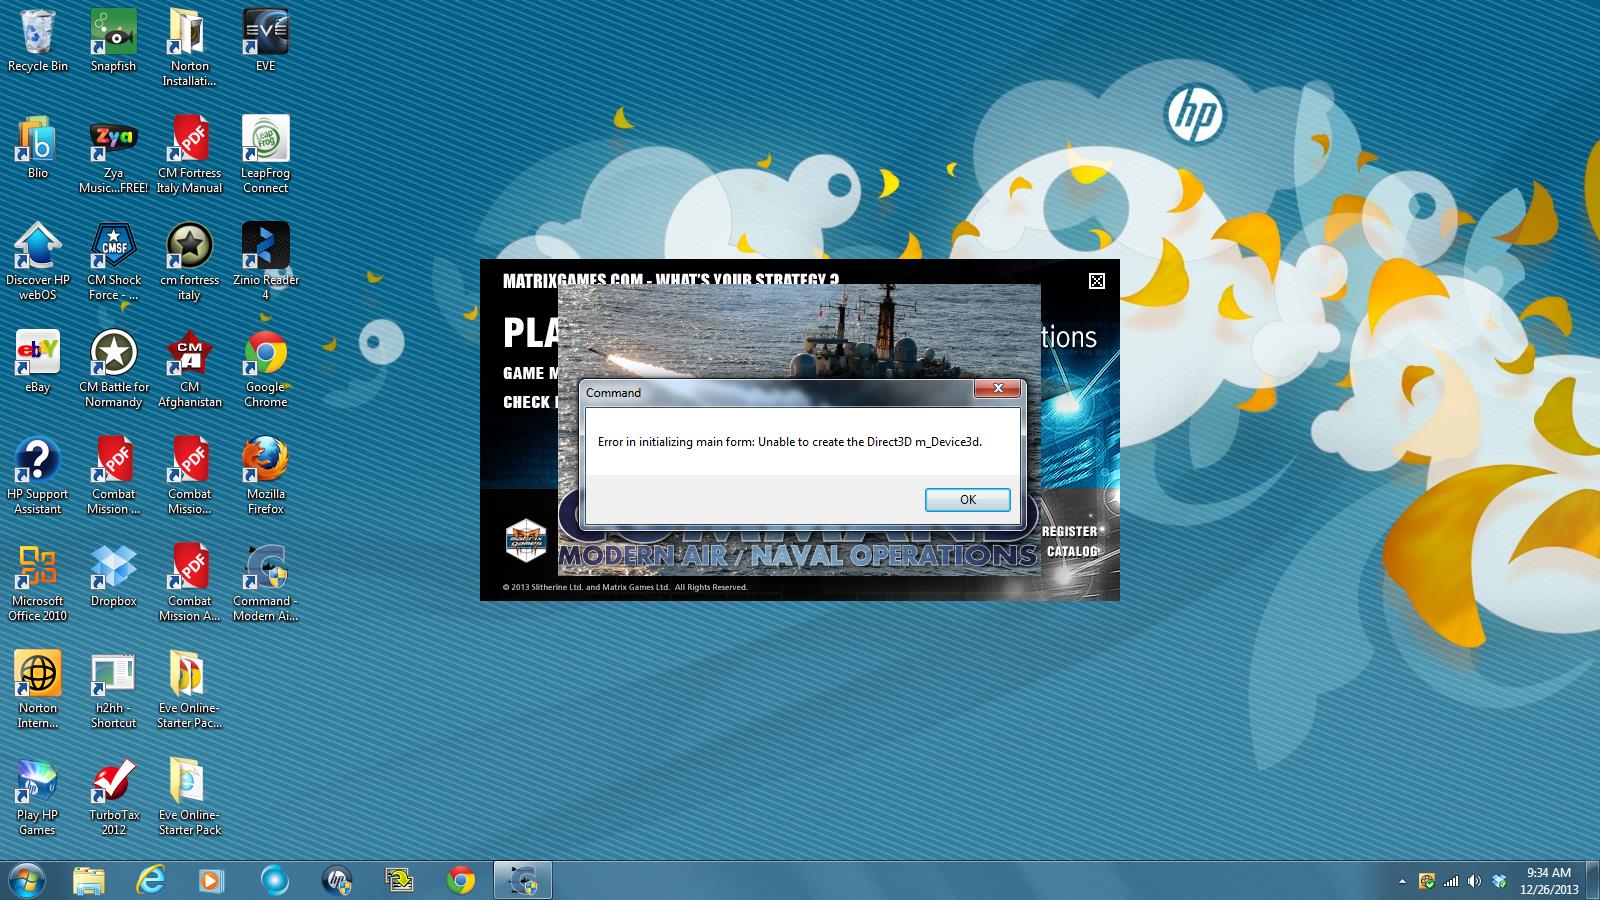
Task: Switch to Chrome on the taskbar
Action: tap(461, 880)
